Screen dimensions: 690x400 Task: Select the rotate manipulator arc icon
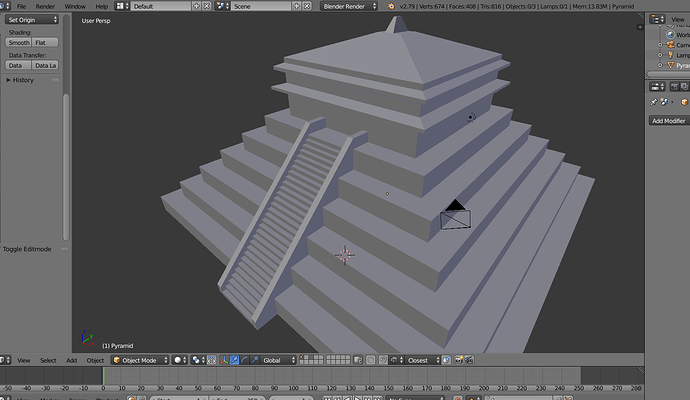tap(244, 360)
